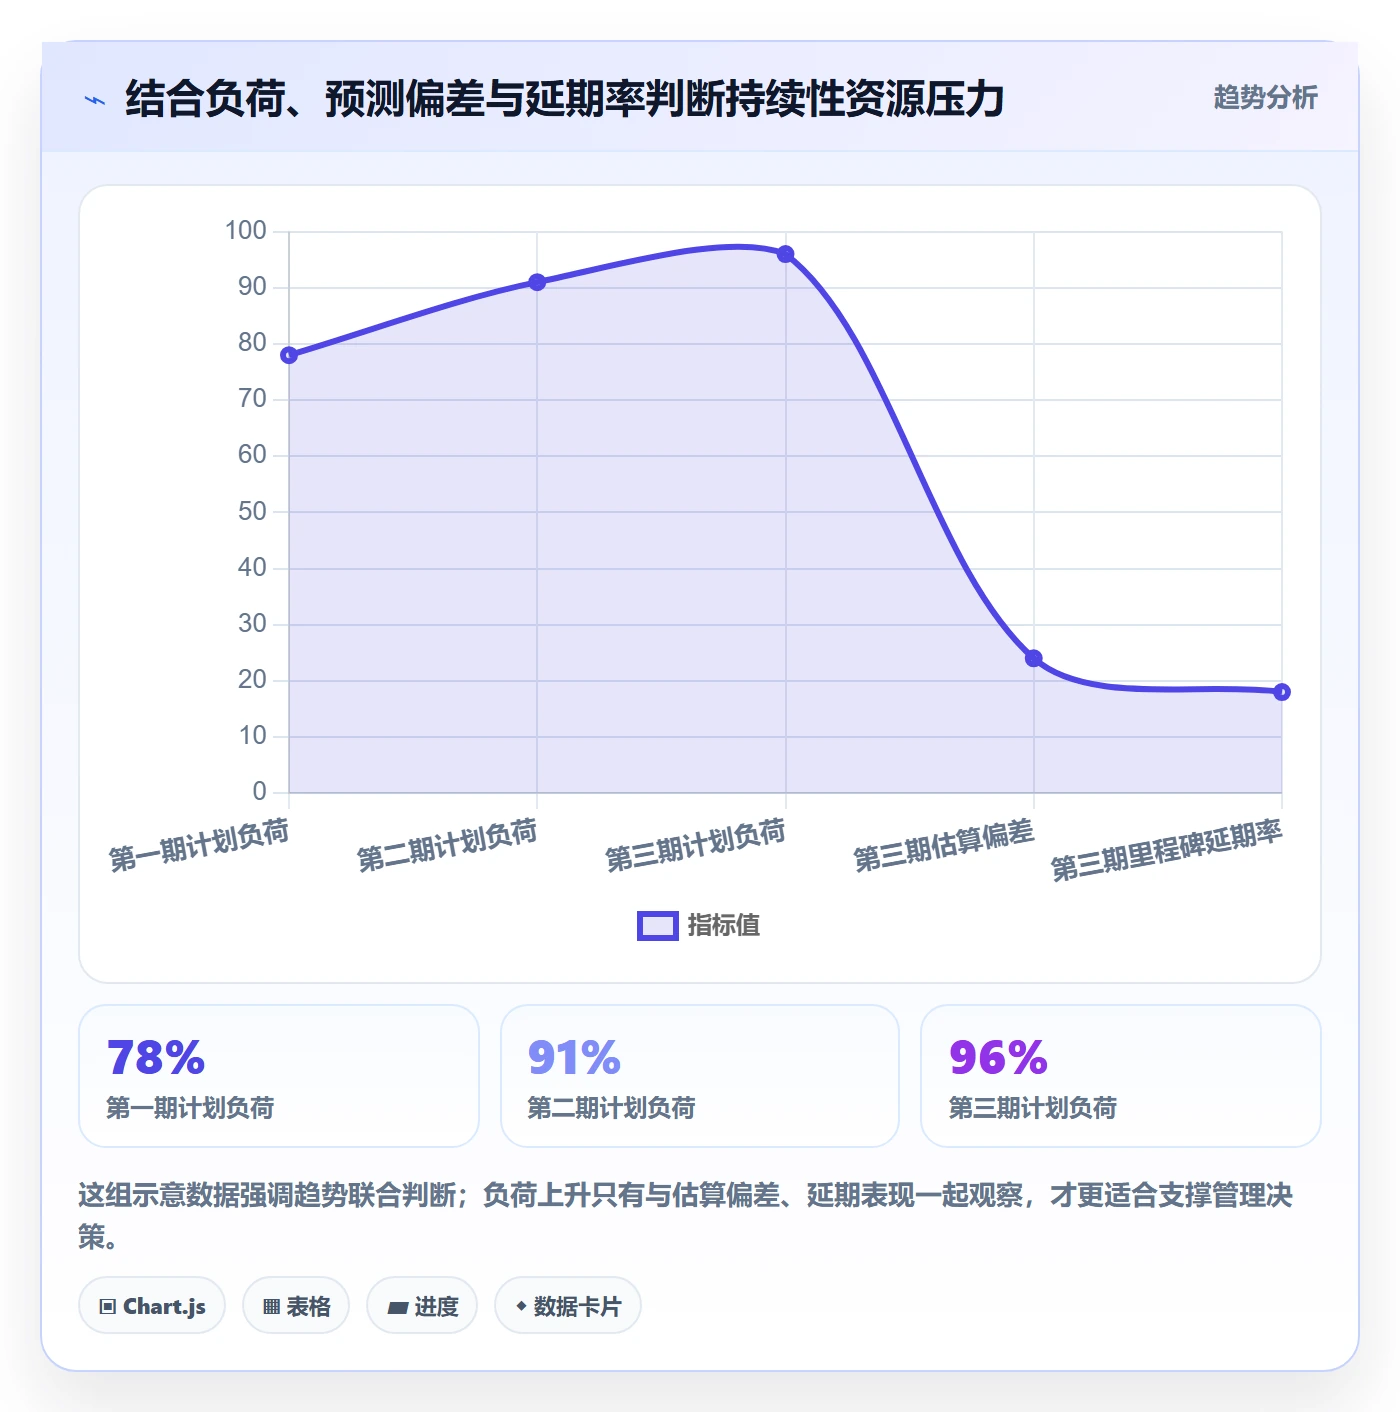This screenshot has height=1412, width=1400.
Task: Click the 趋势分析 label in header
Action: [1265, 97]
